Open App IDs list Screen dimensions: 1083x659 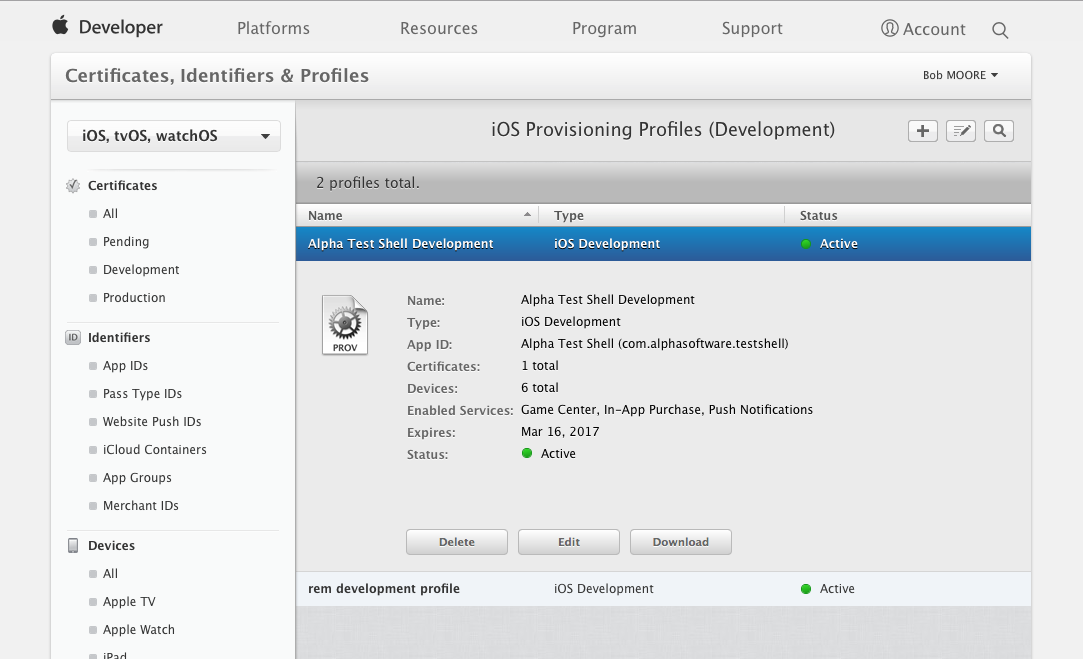coord(125,365)
